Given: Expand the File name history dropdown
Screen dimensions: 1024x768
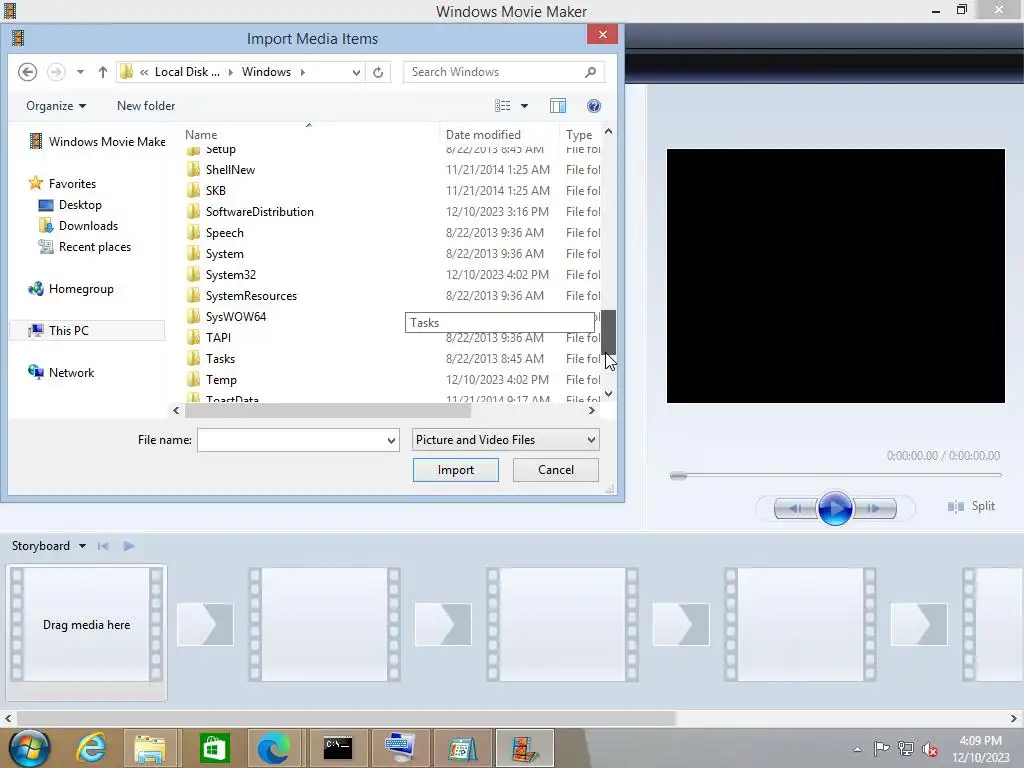Looking at the screenshot, I should pyautogui.click(x=391, y=440).
